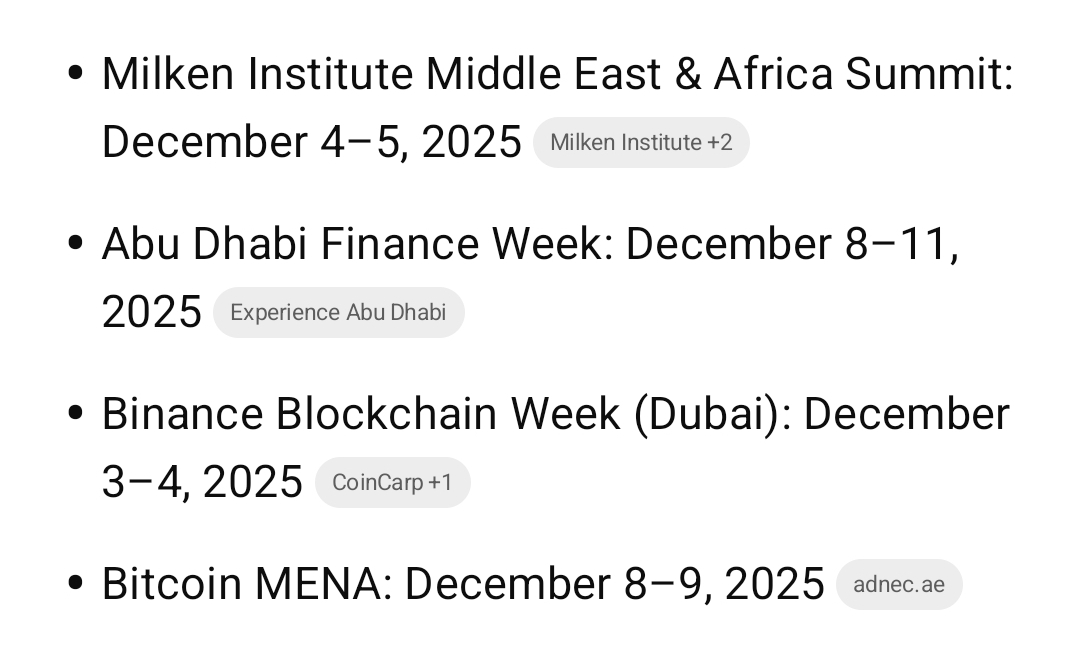Viewport: 1080px width, 659px height.
Task: Click the word '(Dubai)' in the Binance item
Action: pyautogui.click(x=710, y=414)
